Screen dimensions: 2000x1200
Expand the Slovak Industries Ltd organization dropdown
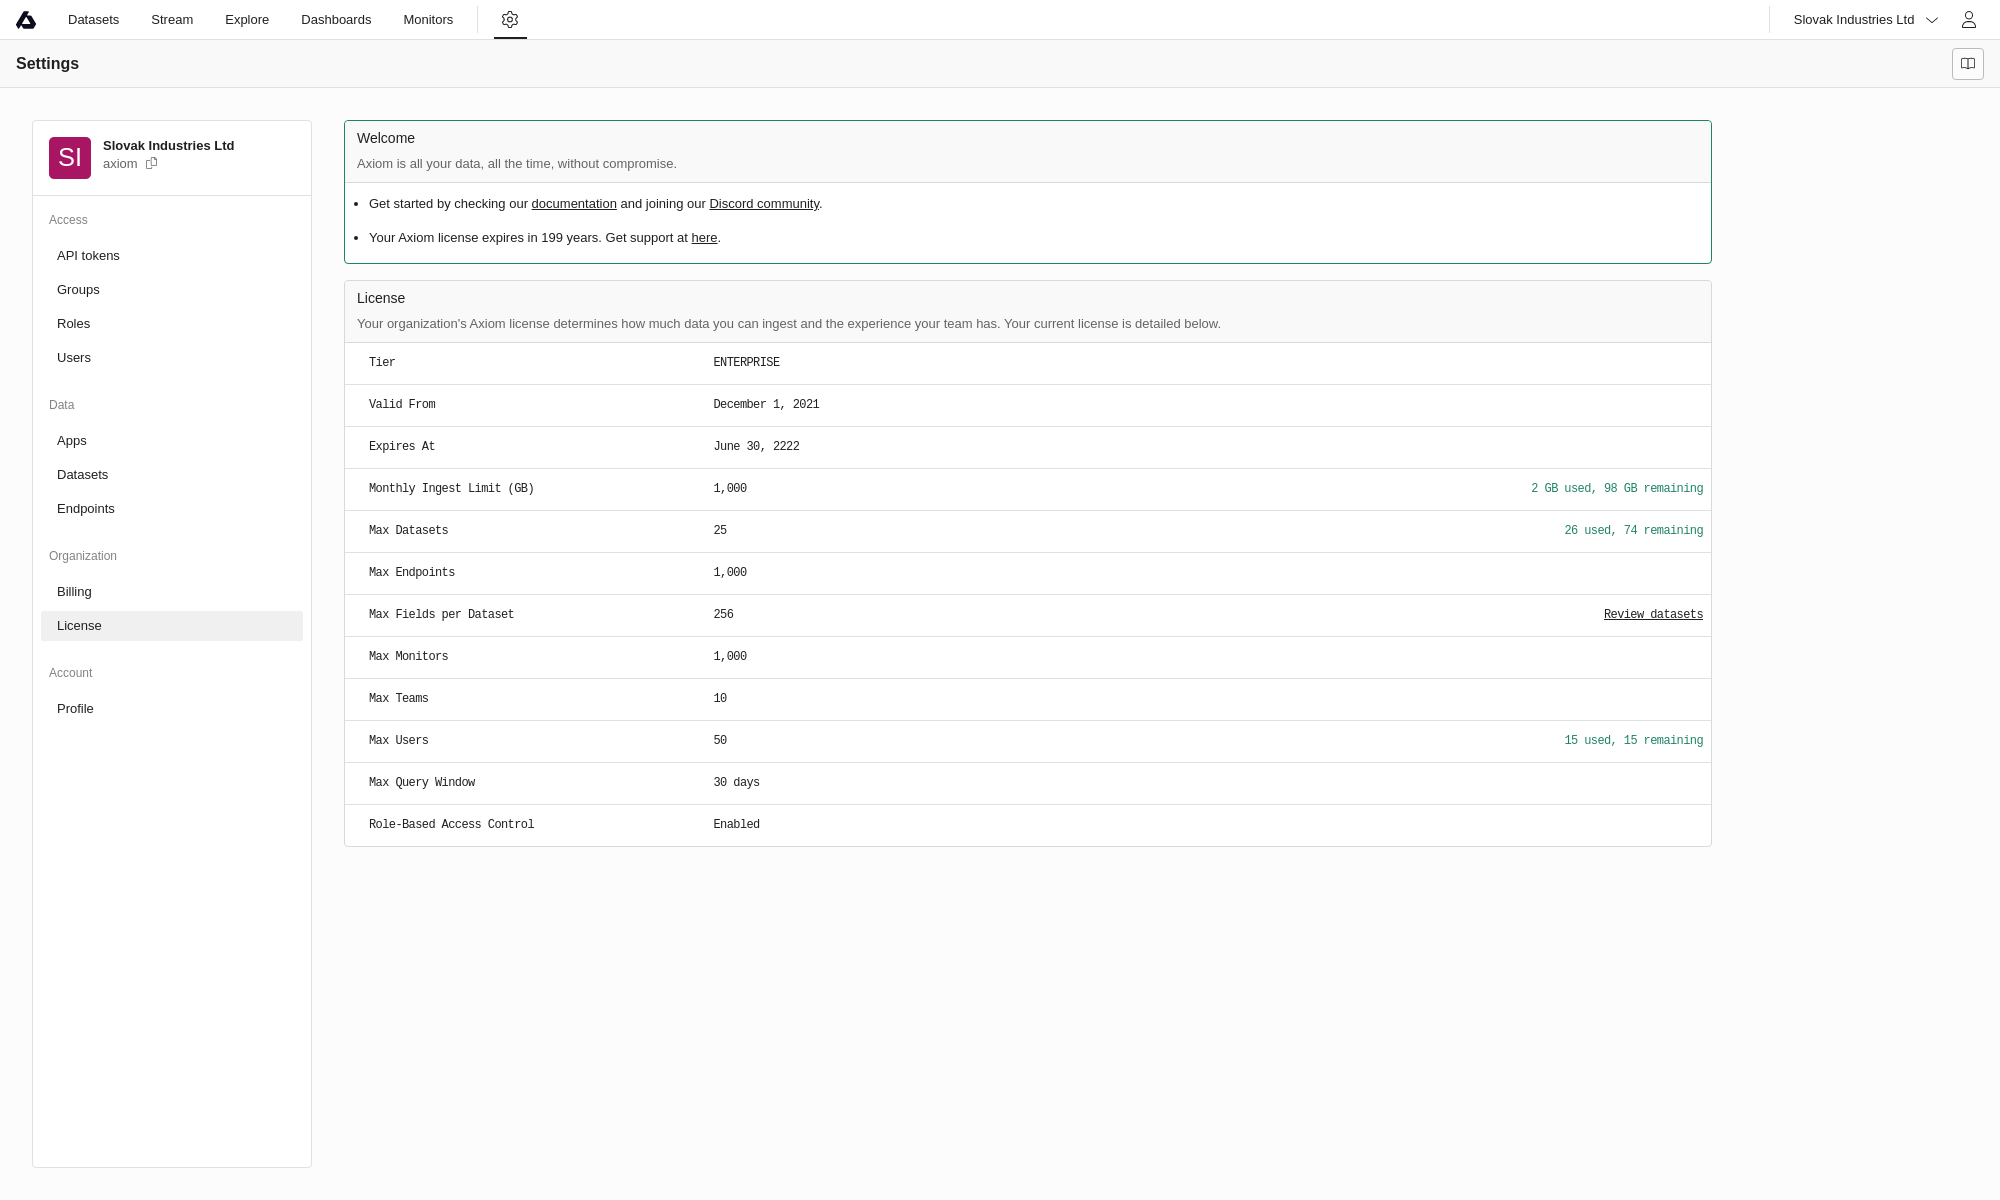[1864, 20]
